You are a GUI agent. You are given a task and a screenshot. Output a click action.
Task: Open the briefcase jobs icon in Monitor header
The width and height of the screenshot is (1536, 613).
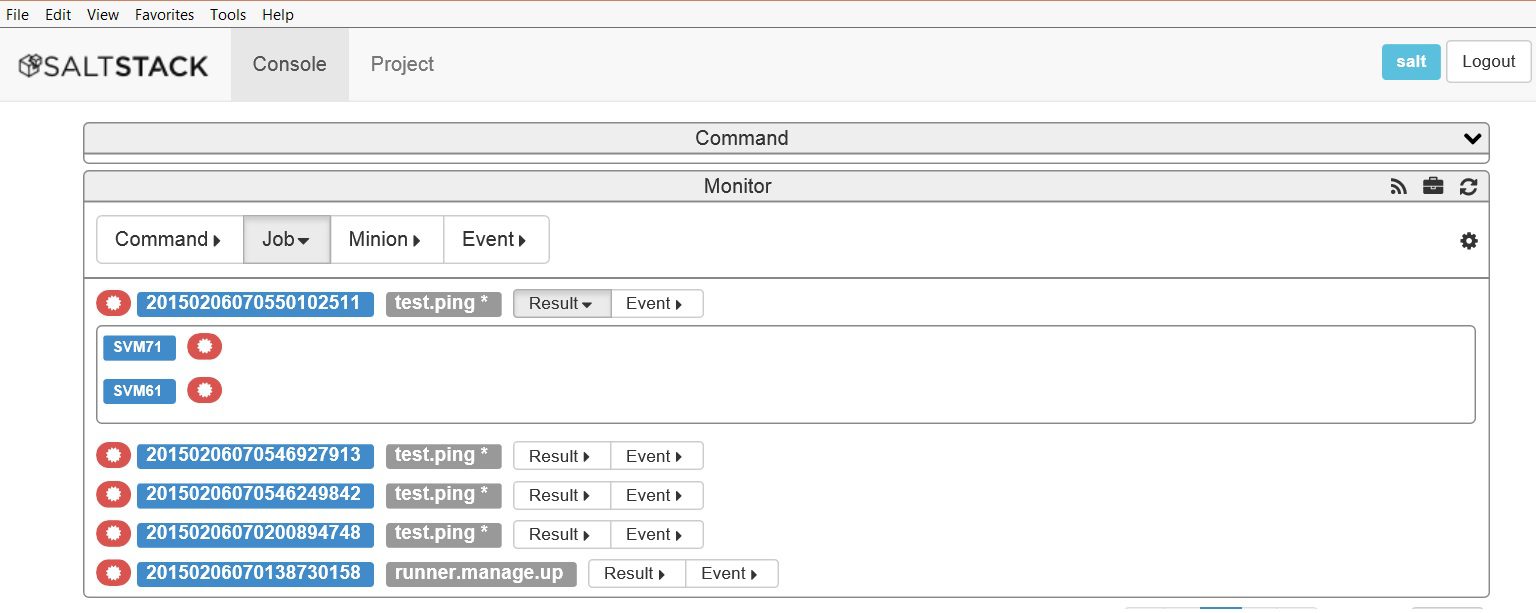coord(1432,186)
